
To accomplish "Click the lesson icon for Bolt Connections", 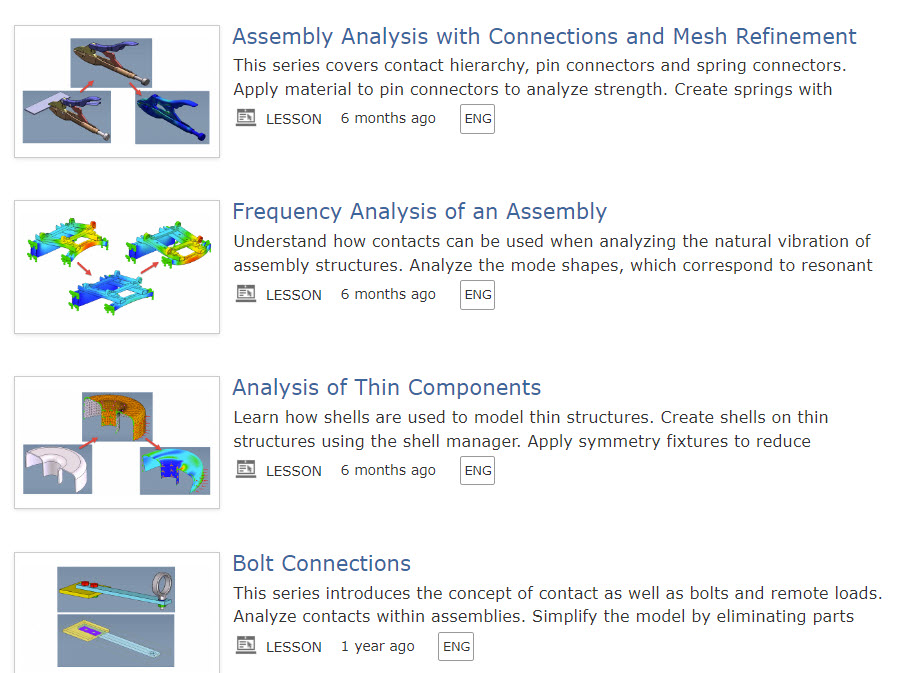I will coord(245,646).
